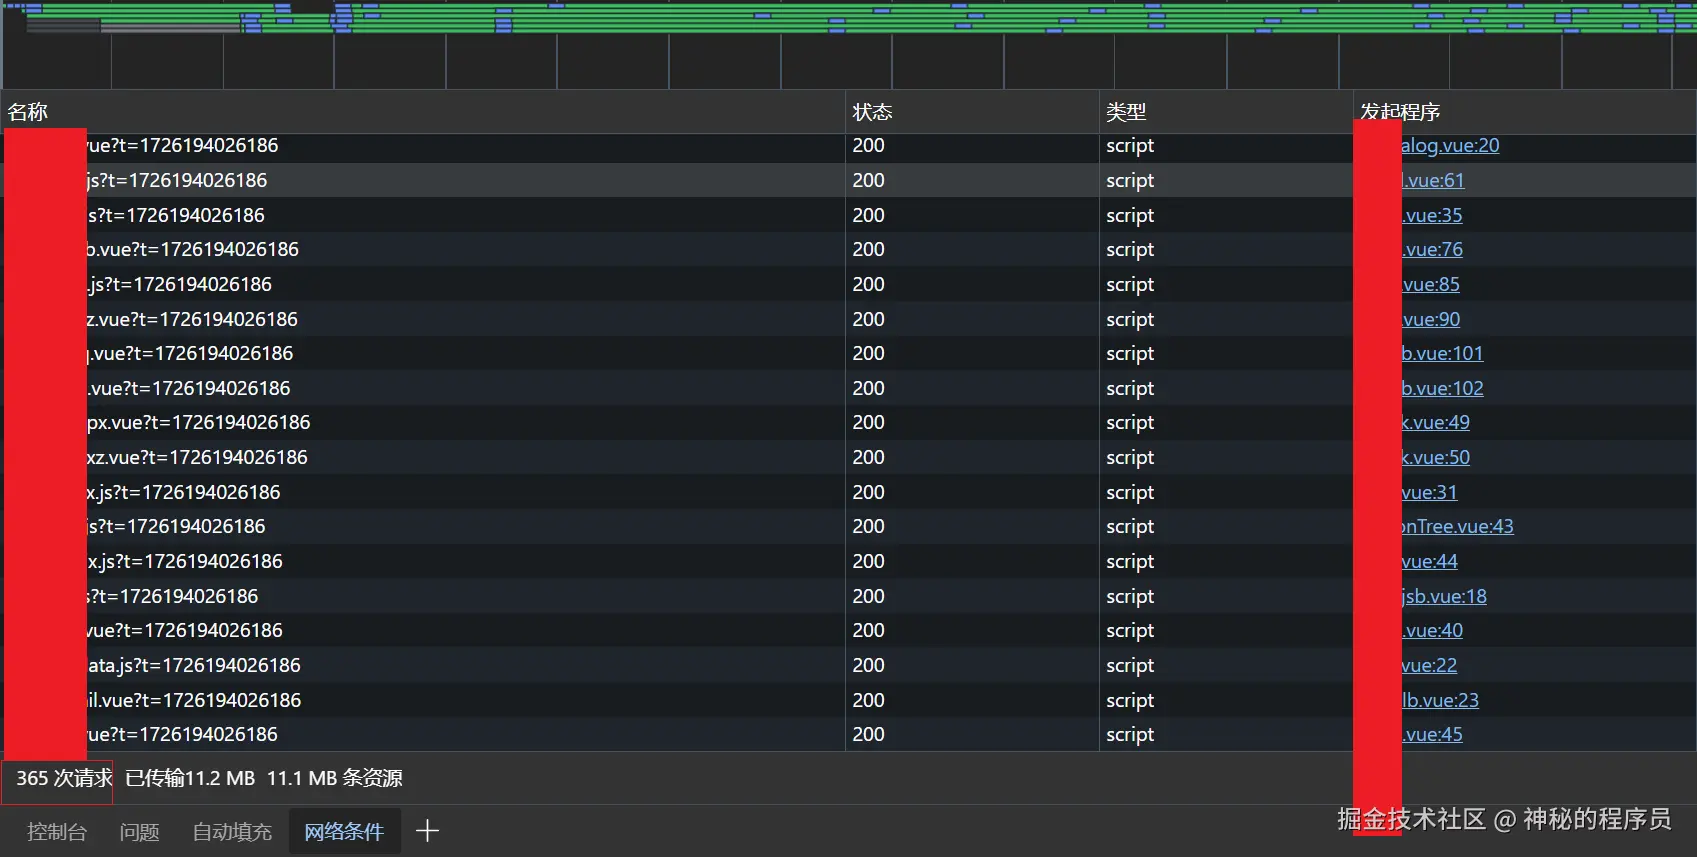Select the px.vue?t=1726194026186 request row
Viewport: 1697px width, 857px height.
point(199,423)
